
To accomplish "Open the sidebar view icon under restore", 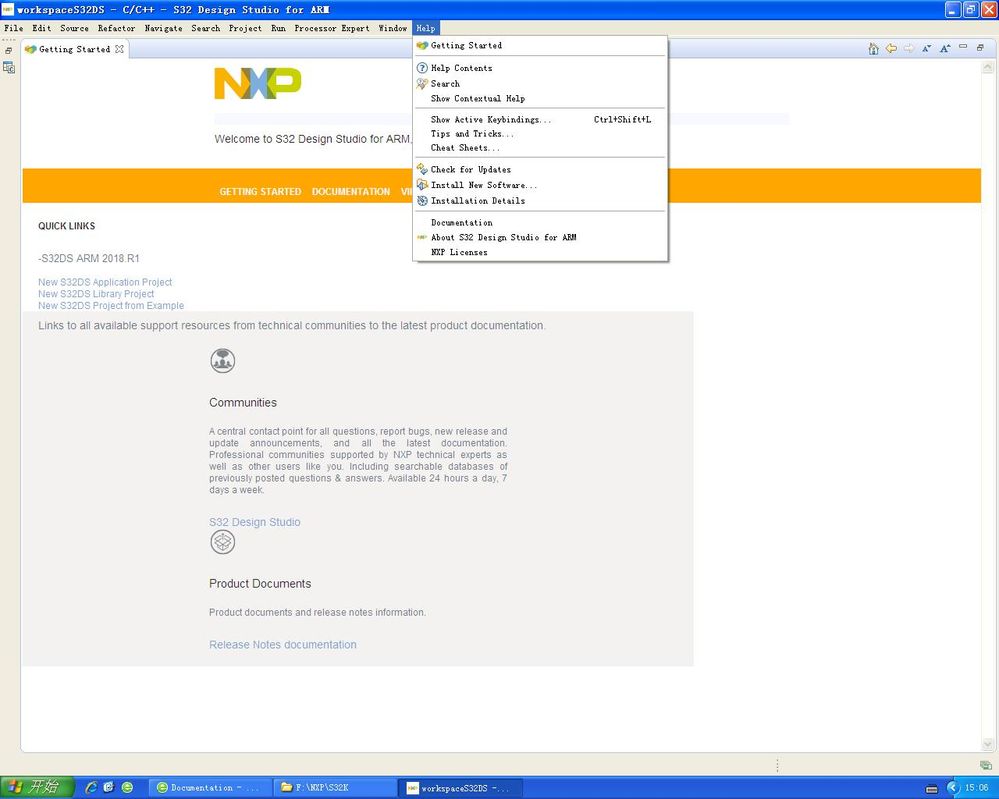I will tap(9, 68).
